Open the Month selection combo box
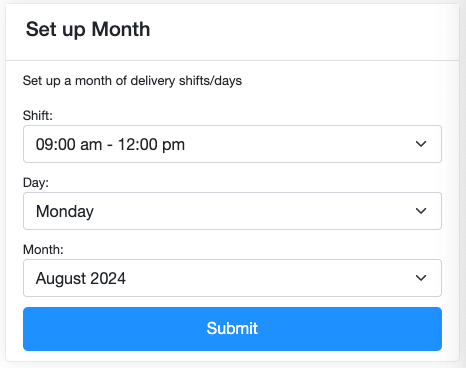The height and width of the screenshot is (368, 466). [x=232, y=278]
